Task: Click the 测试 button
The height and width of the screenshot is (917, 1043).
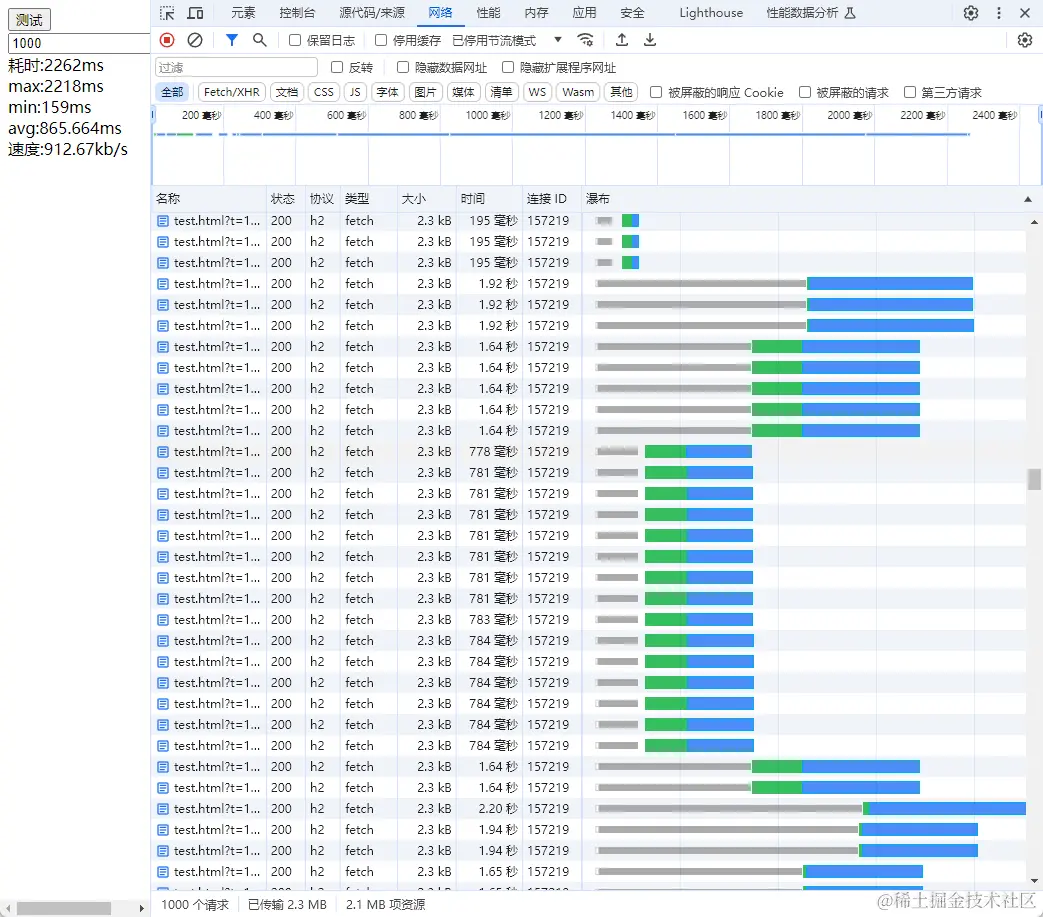Action: 29,20
